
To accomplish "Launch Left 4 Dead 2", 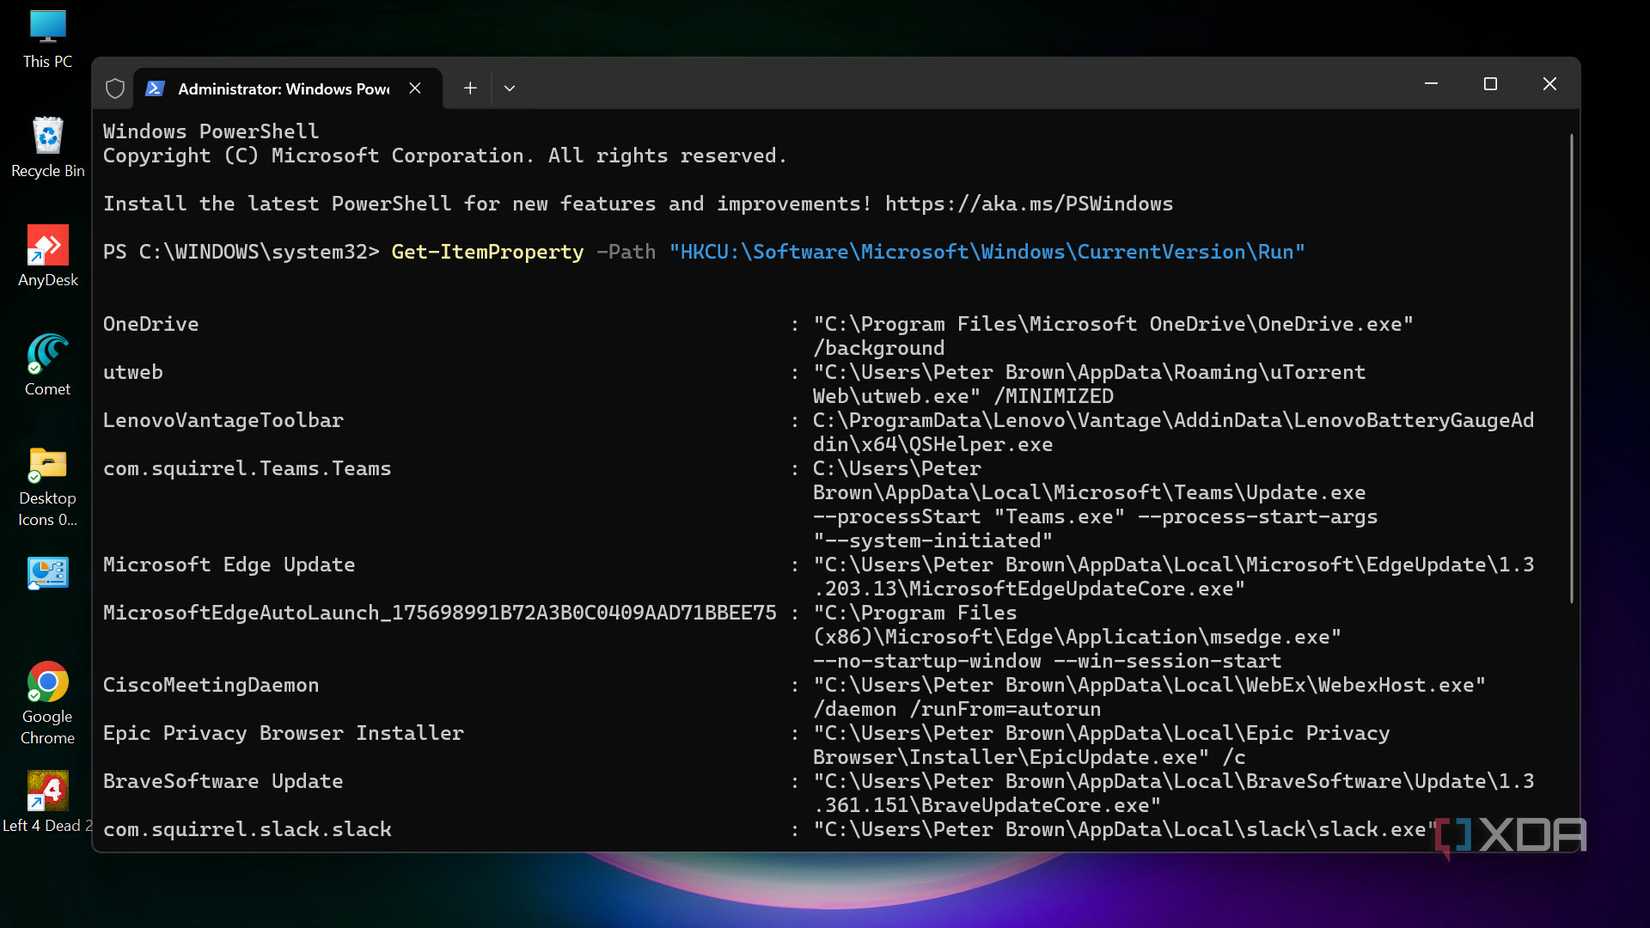I will click(47, 793).
